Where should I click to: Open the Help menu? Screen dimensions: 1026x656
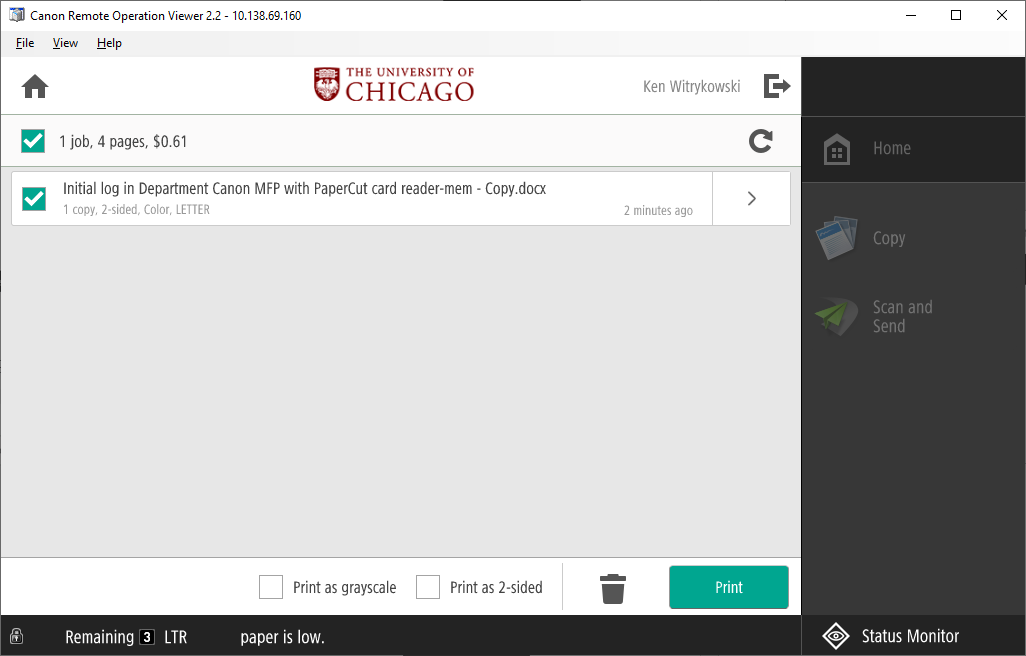pos(109,43)
